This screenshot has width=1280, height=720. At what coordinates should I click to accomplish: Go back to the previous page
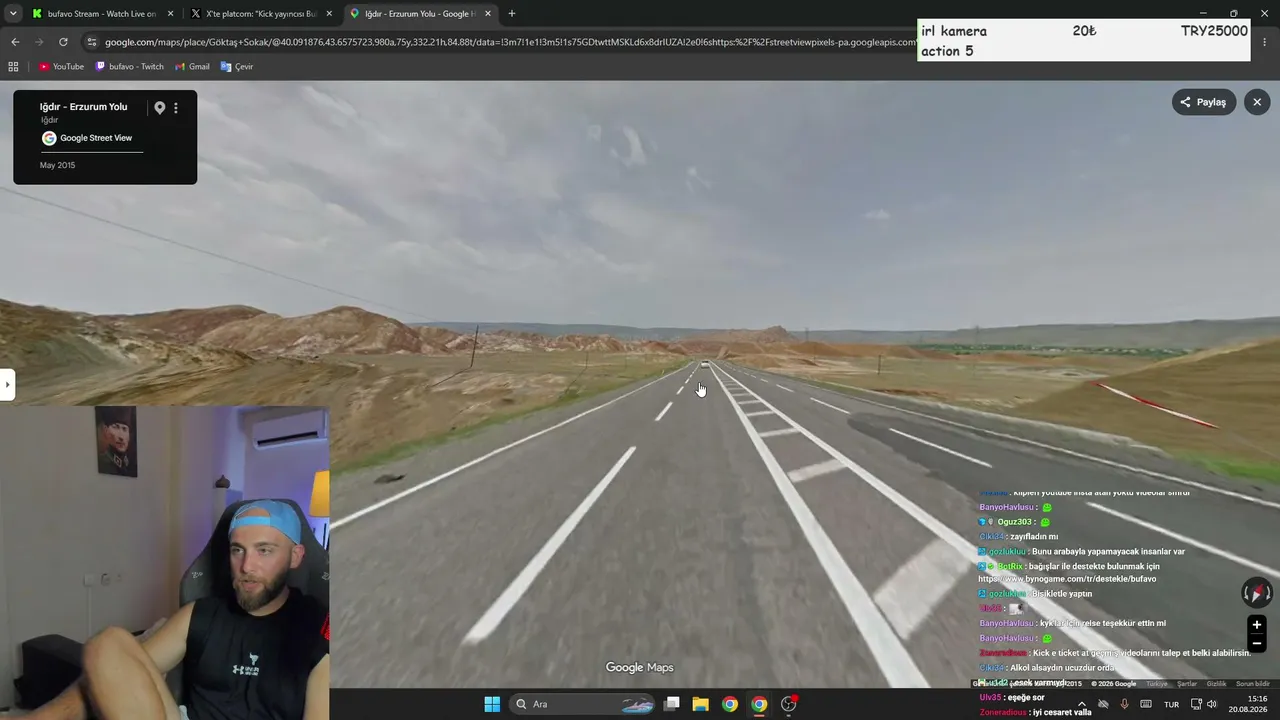point(15,42)
